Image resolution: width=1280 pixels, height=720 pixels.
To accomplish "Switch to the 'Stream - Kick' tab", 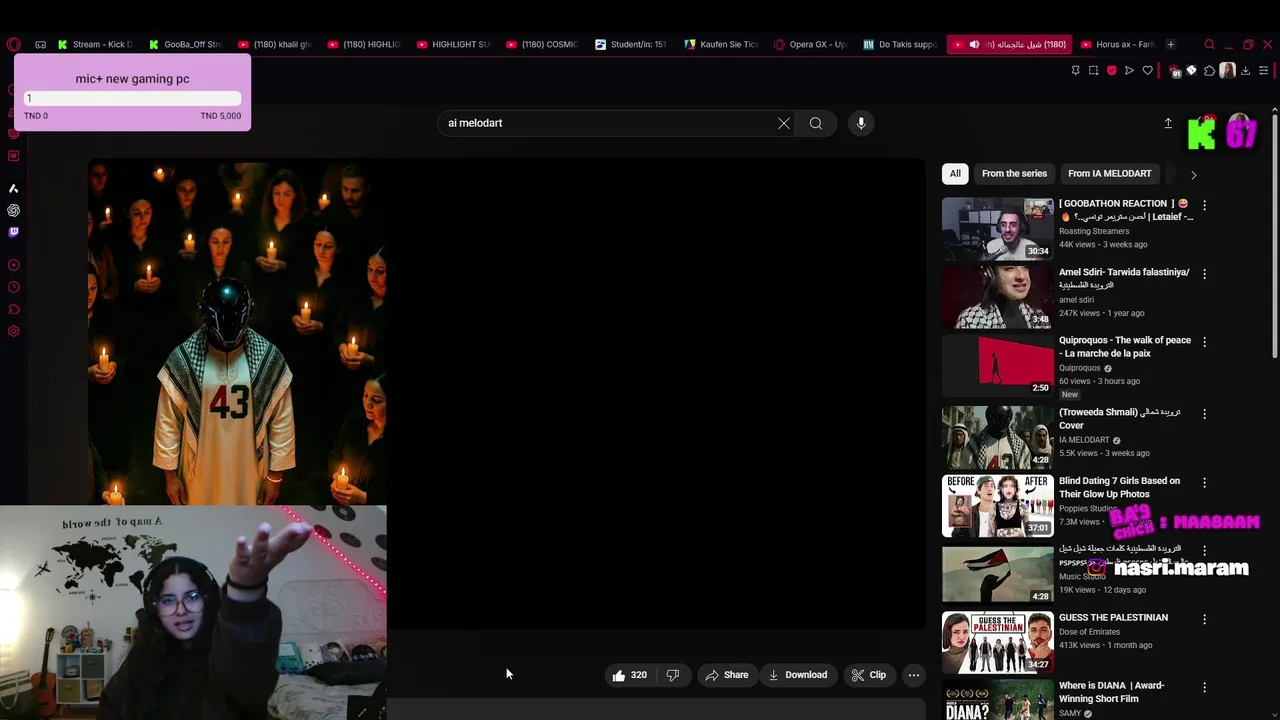I will [x=95, y=44].
